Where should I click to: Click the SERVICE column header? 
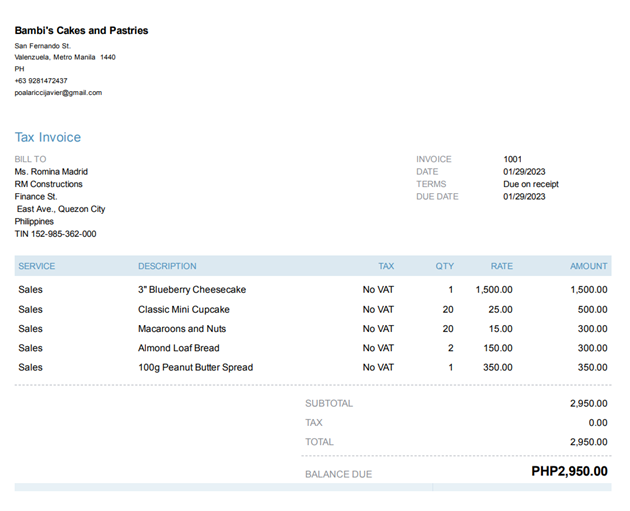tap(37, 266)
